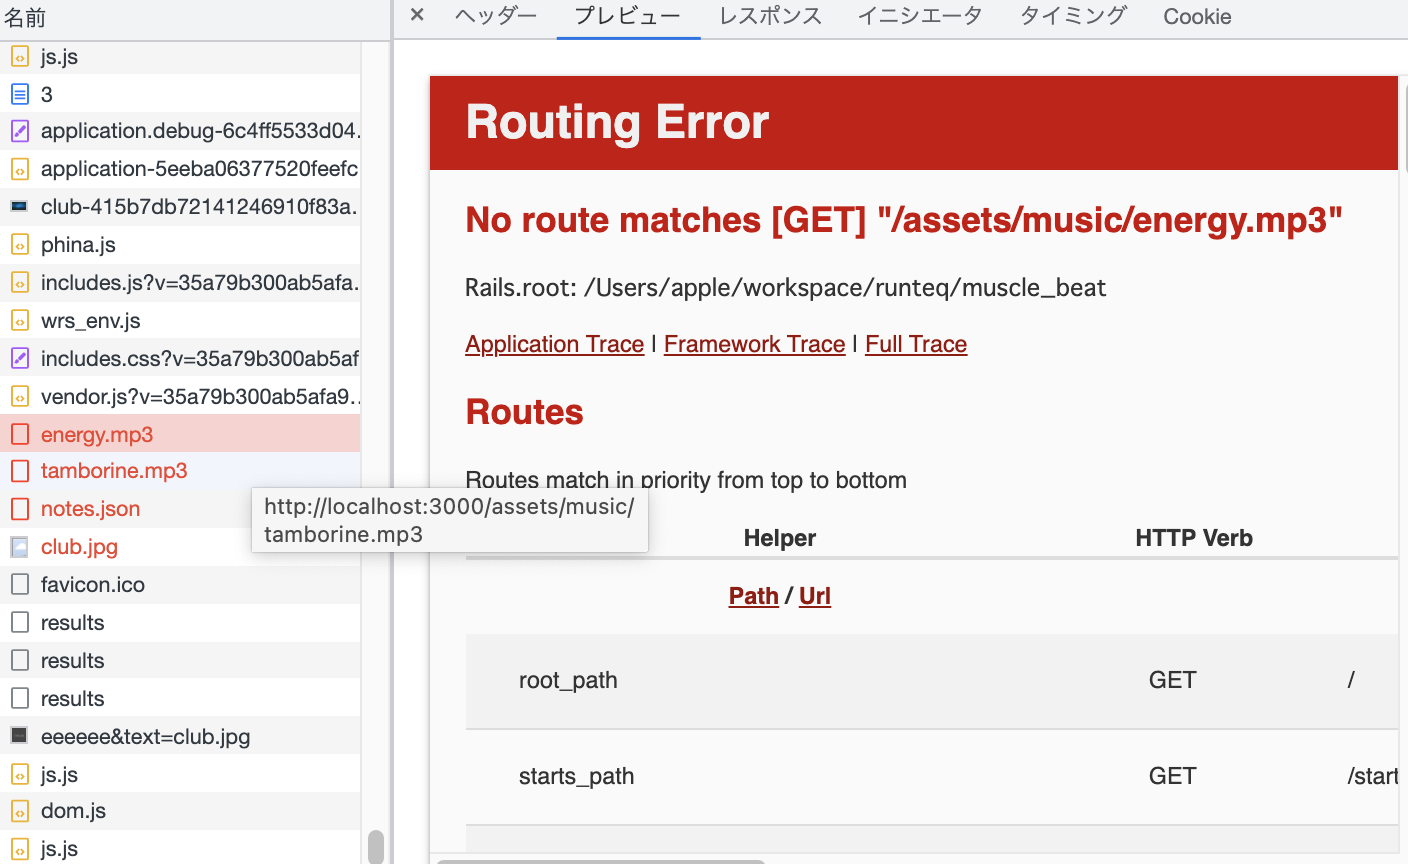The height and width of the screenshot is (864, 1408).
Task: Select the club.jpg failed request
Action: tap(180, 547)
